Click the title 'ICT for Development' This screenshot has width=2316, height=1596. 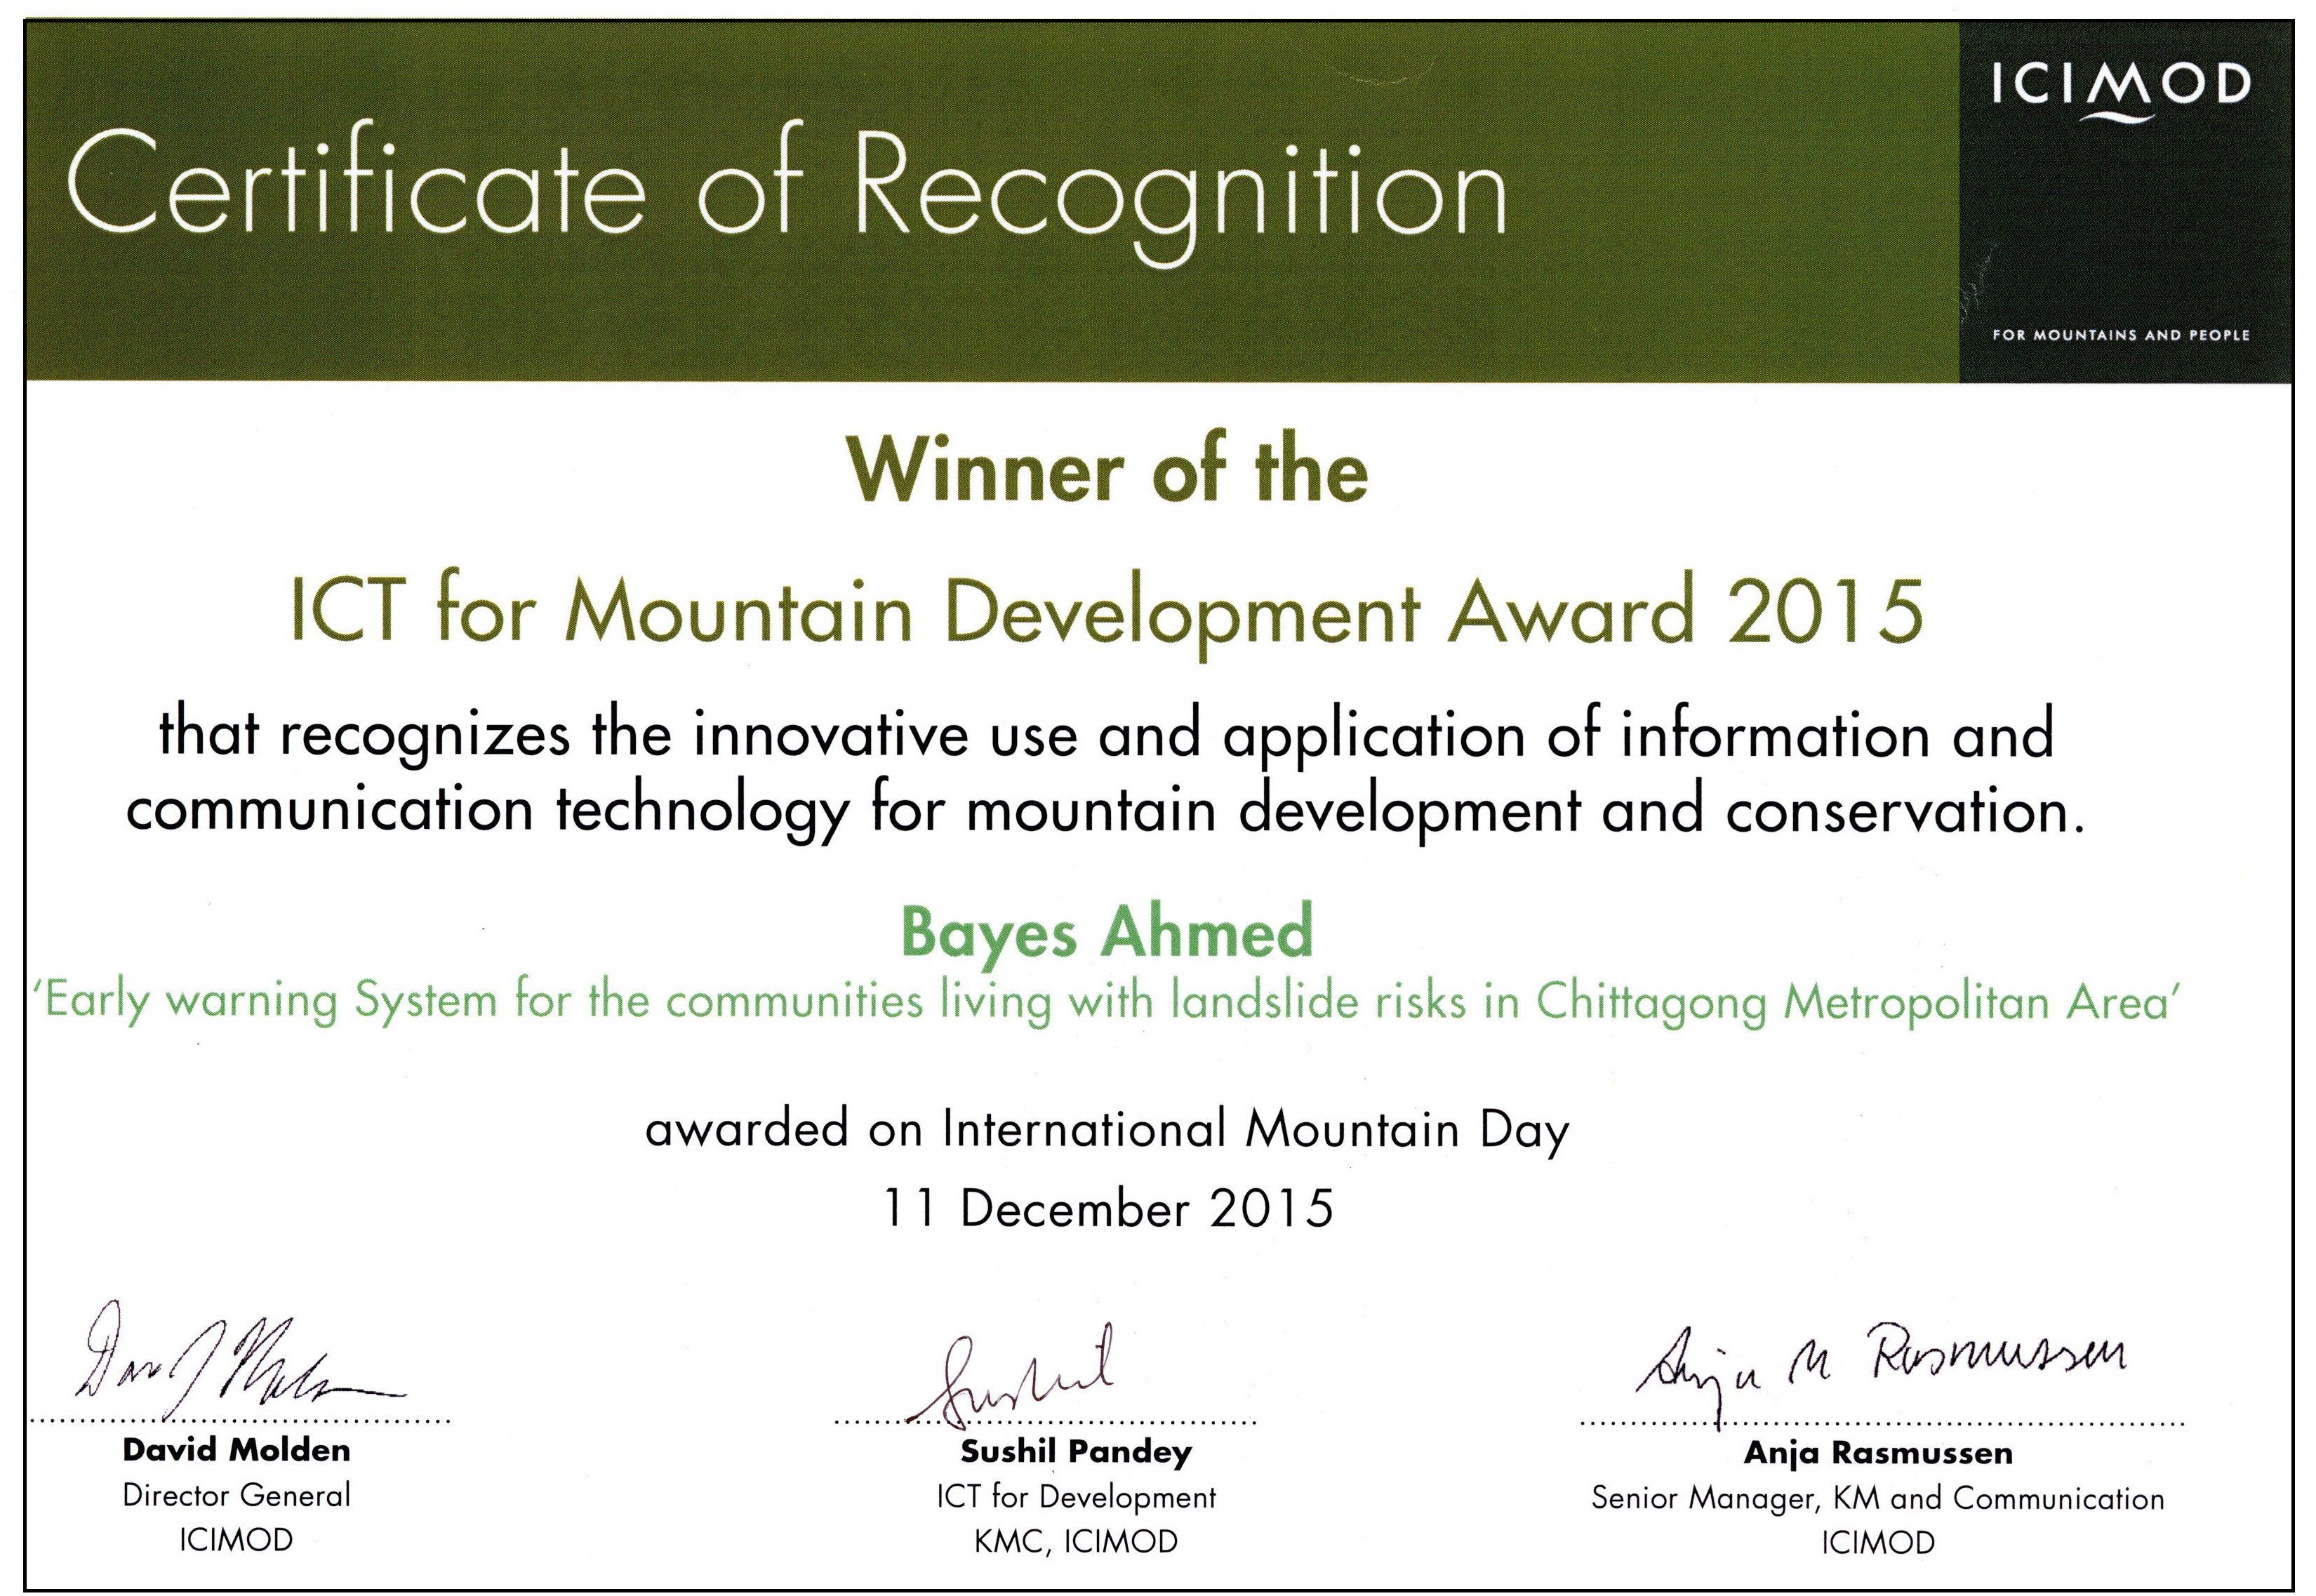[1076, 1497]
